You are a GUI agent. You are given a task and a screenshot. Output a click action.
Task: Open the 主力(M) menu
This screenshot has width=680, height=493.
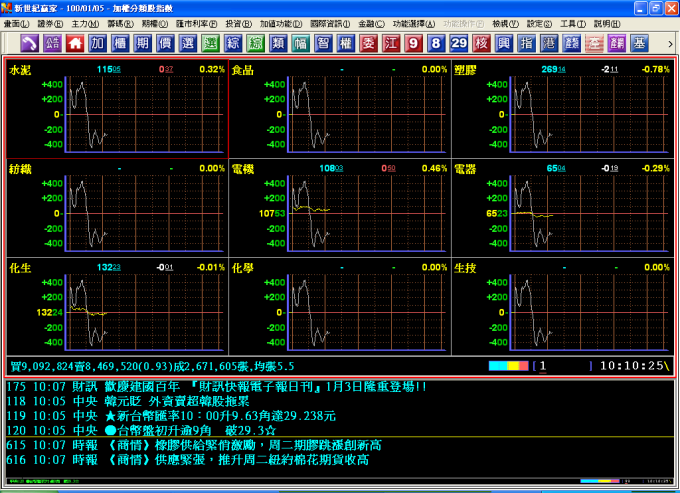tap(85, 24)
